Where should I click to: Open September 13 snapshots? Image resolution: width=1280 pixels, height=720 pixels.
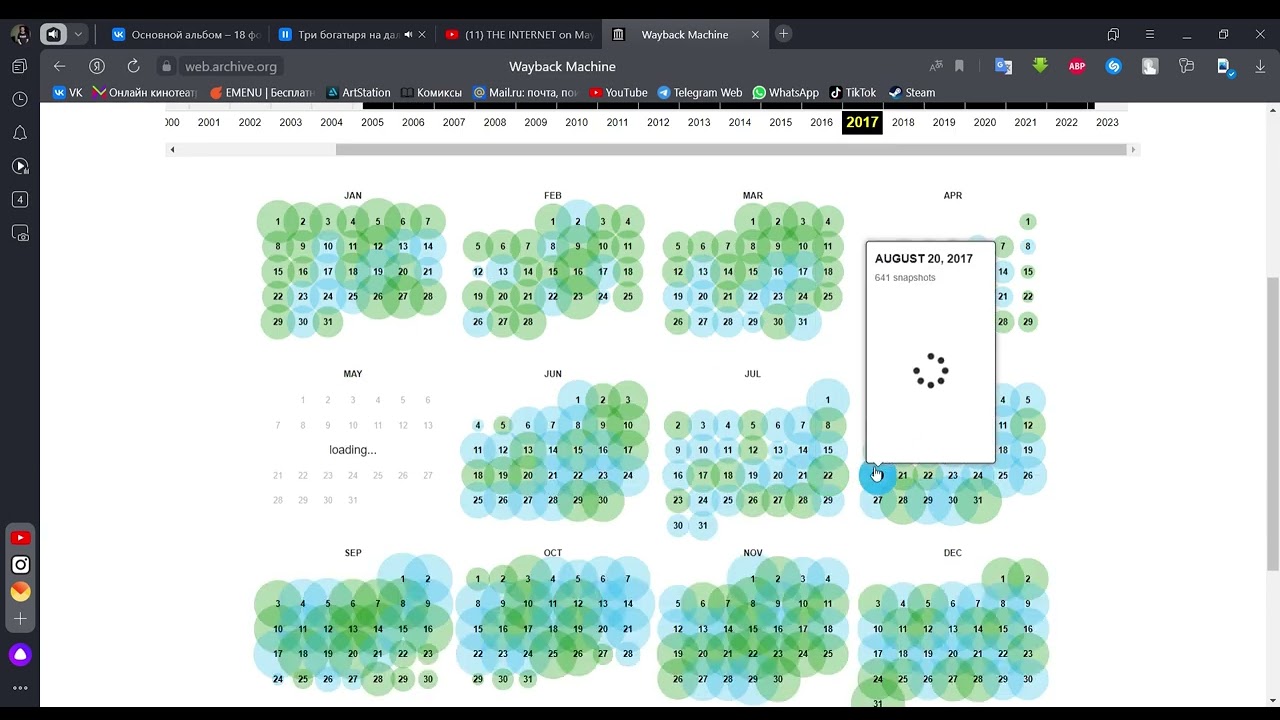[x=353, y=630]
